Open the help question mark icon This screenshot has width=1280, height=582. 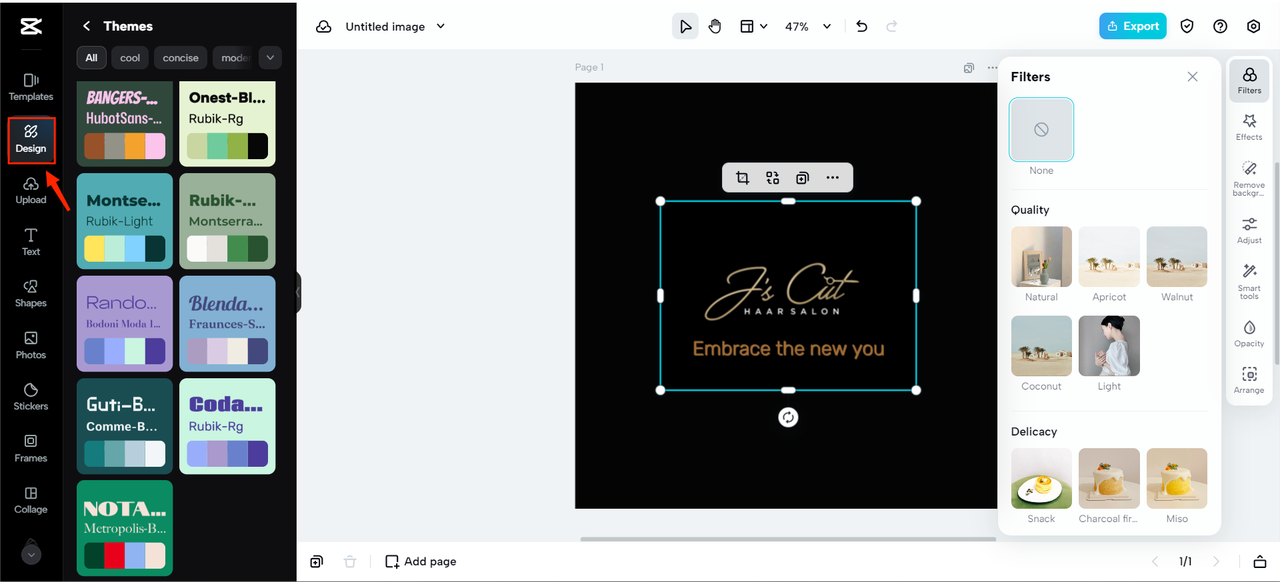click(1220, 27)
